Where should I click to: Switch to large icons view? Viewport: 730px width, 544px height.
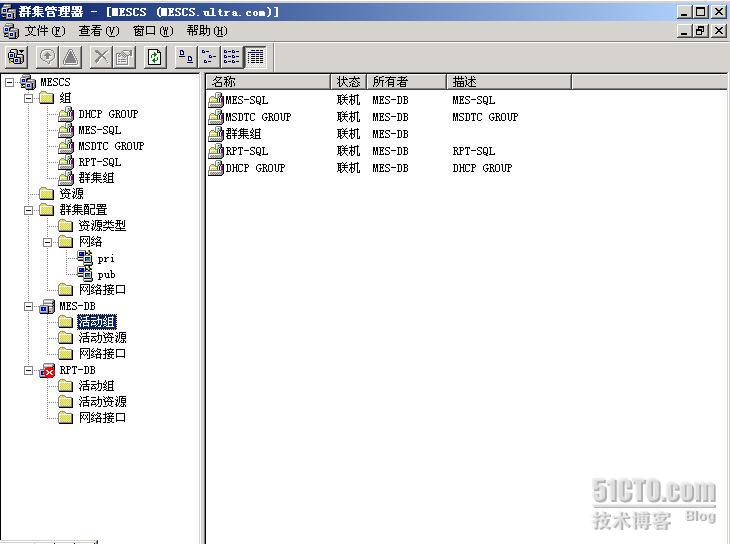click(x=186, y=57)
